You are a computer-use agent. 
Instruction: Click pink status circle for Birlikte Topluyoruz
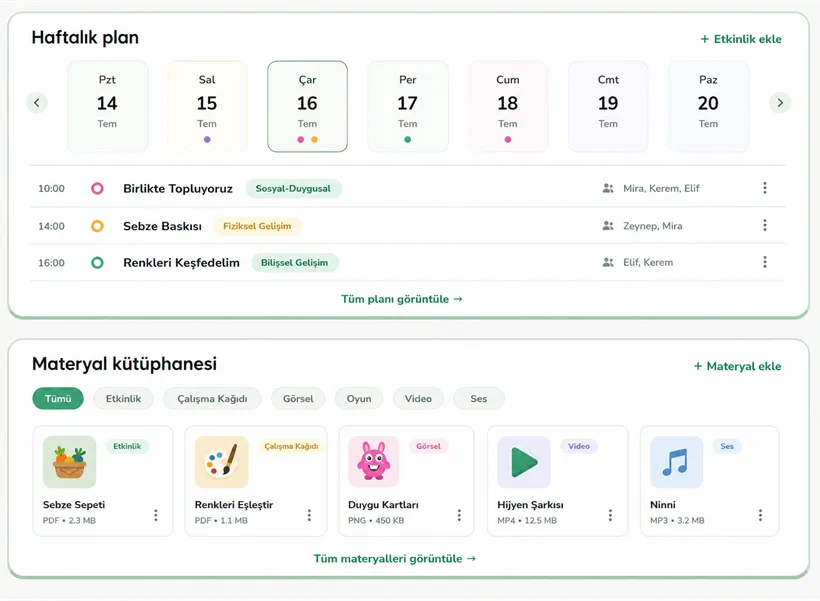click(x=97, y=188)
